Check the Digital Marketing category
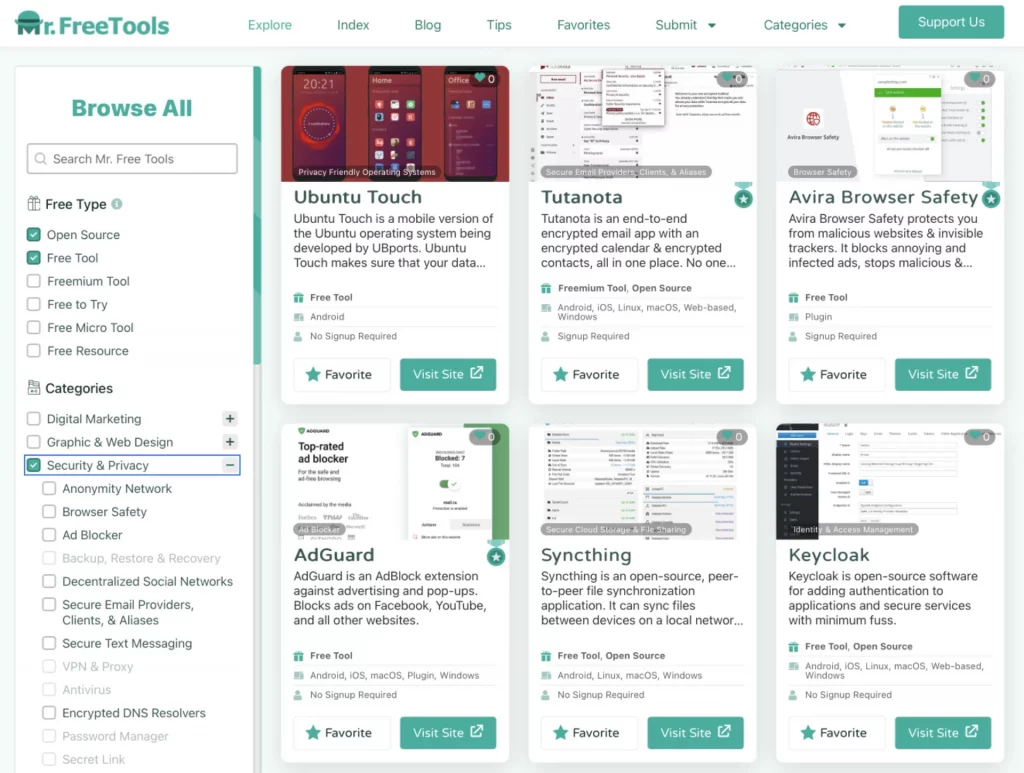Viewport: 1024px width, 773px height. click(33, 418)
